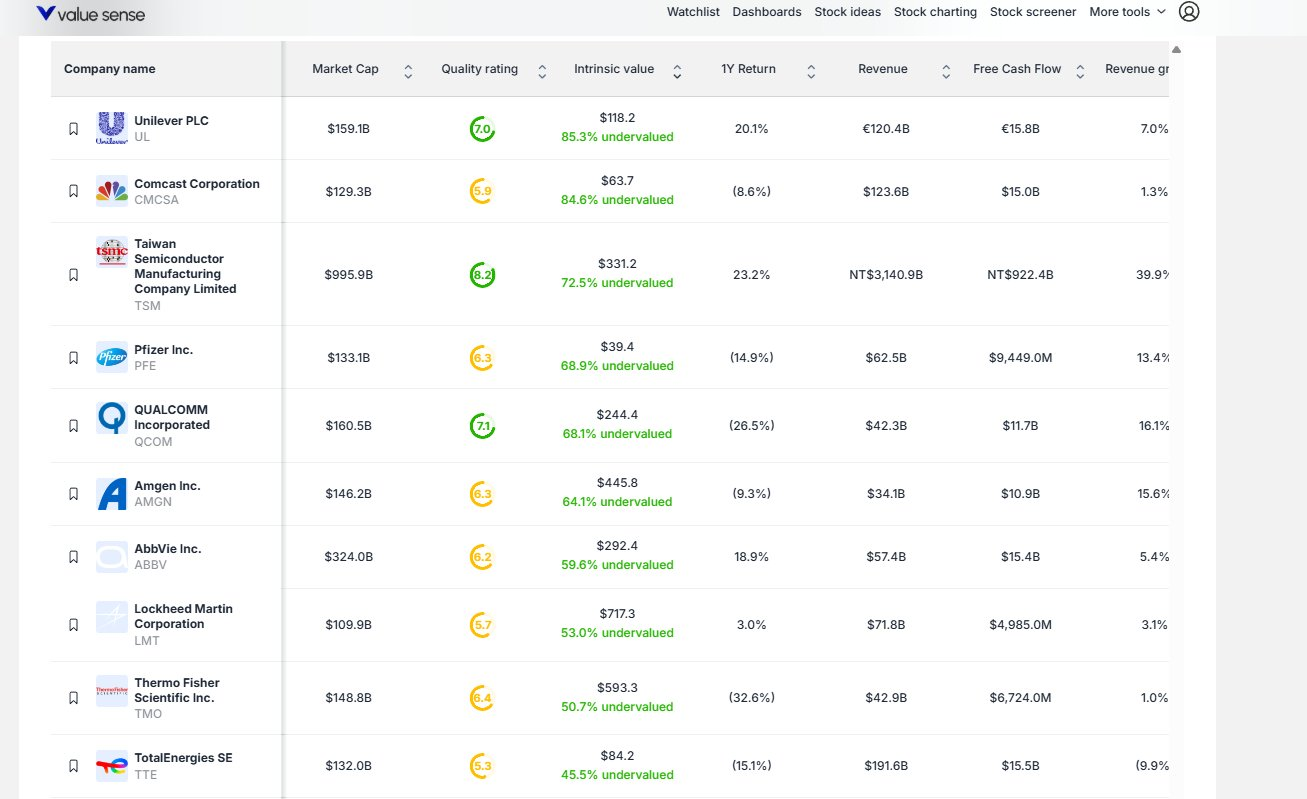Image resolution: width=1307 pixels, height=799 pixels.
Task: Click the Unilever company logo
Action: (110, 127)
